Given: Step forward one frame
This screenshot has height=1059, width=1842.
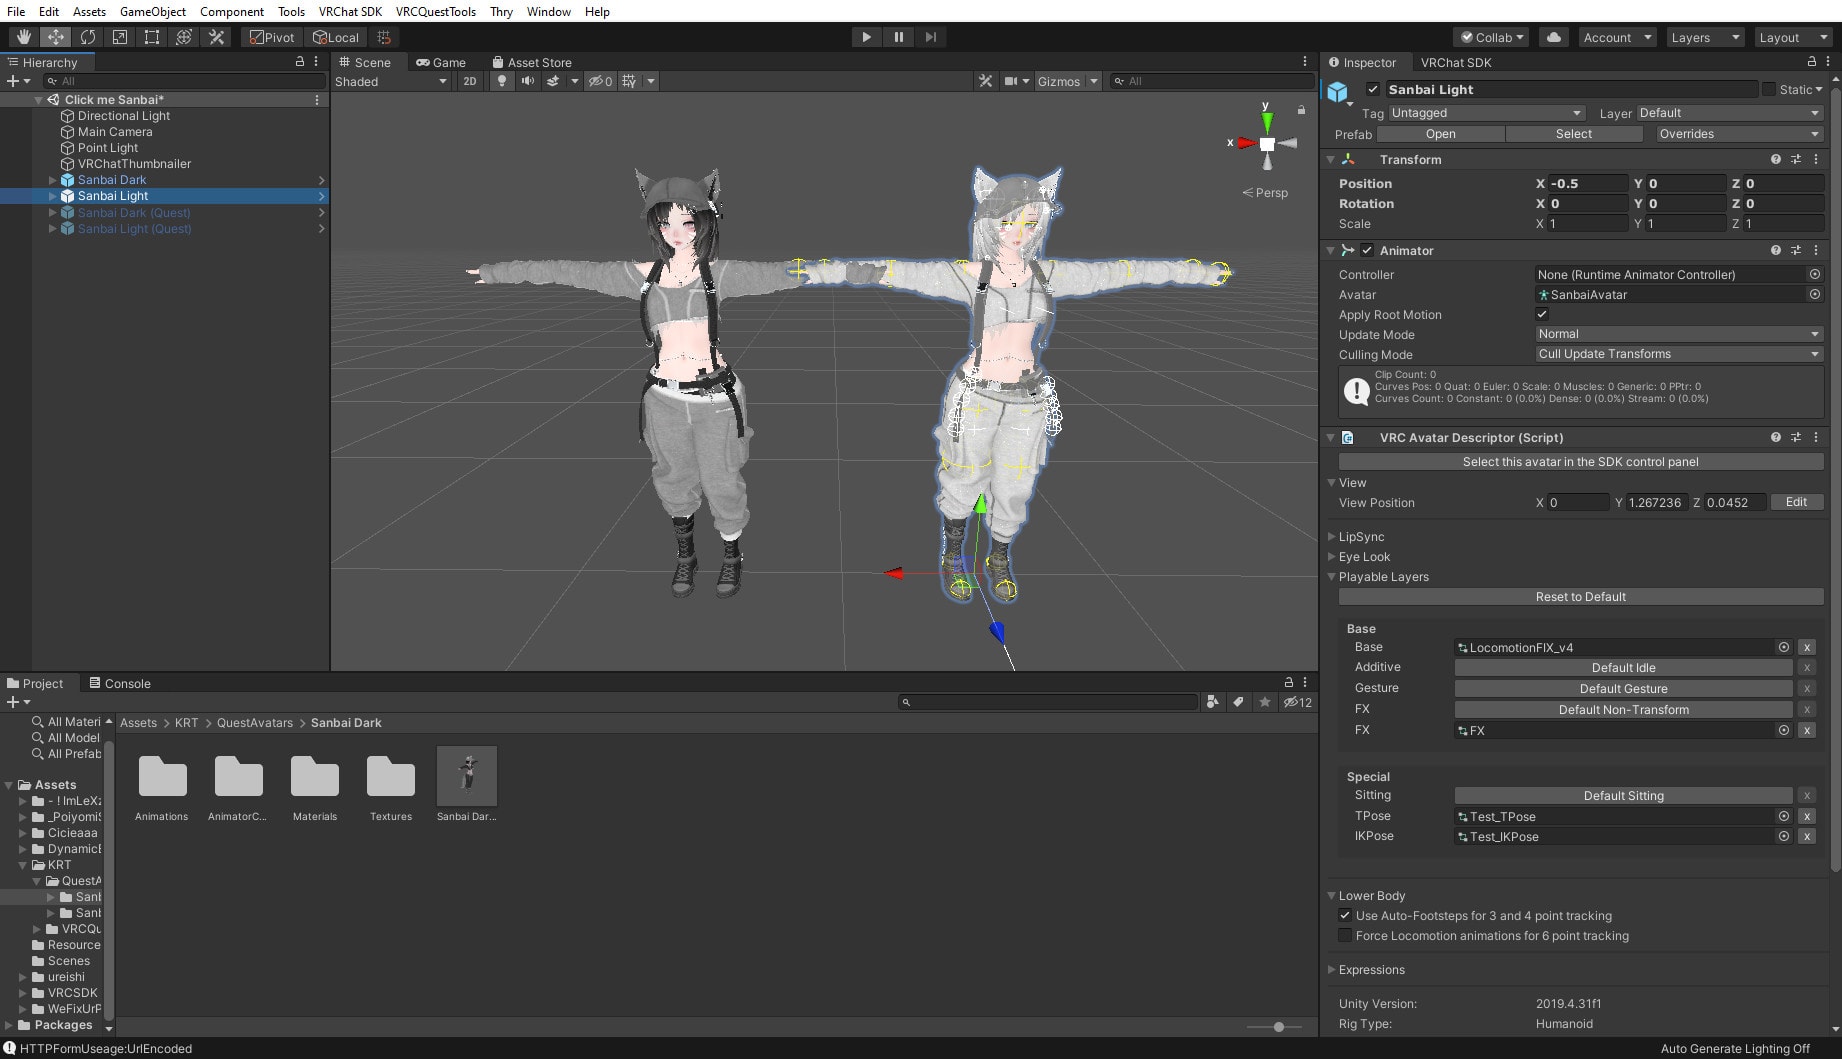Looking at the screenshot, I should (x=930, y=37).
